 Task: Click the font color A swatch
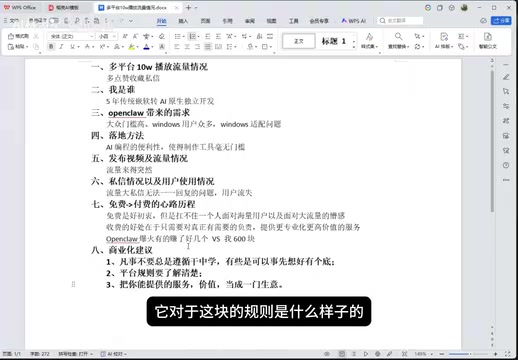146,47
